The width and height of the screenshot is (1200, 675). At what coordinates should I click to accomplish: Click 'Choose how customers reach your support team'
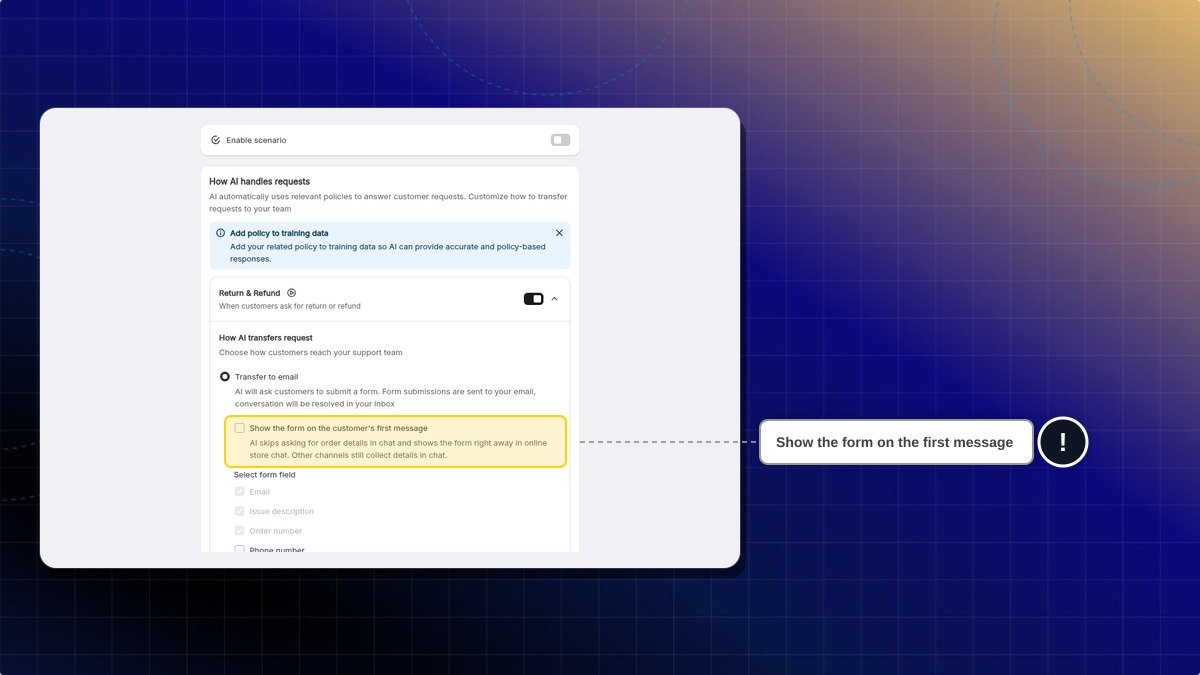point(311,353)
